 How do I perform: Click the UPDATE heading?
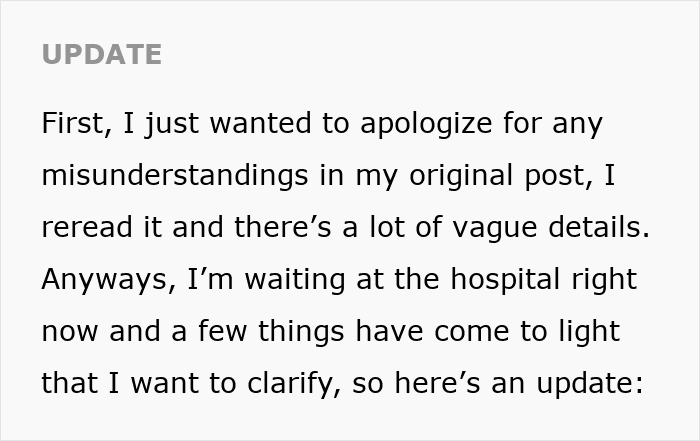(102, 54)
